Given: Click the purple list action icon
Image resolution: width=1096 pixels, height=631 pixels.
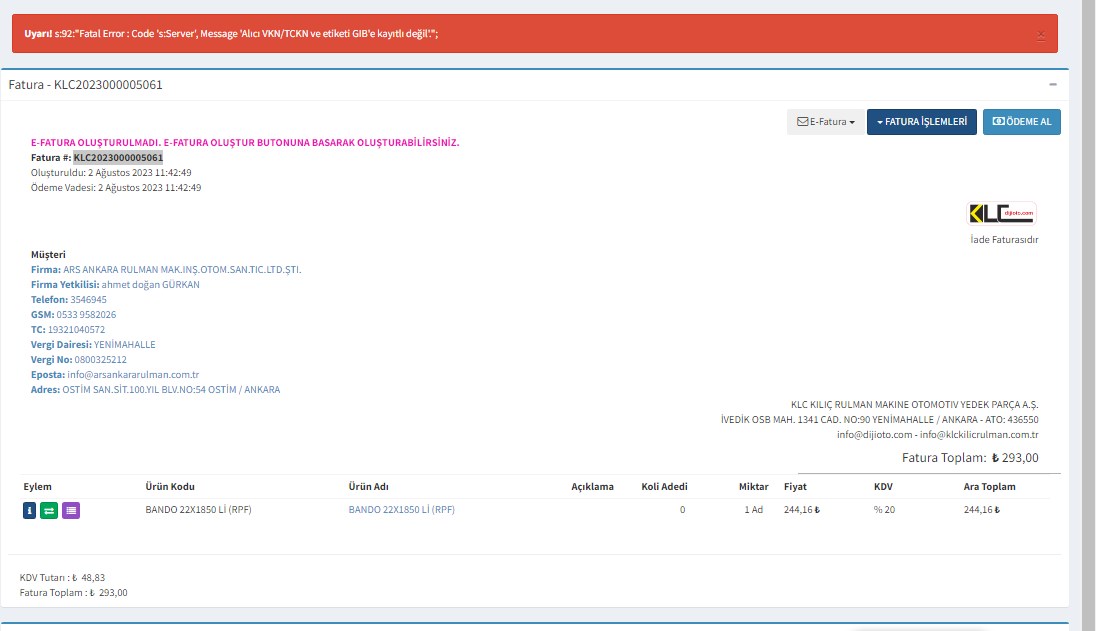Looking at the screenshot, I should 71,510.
